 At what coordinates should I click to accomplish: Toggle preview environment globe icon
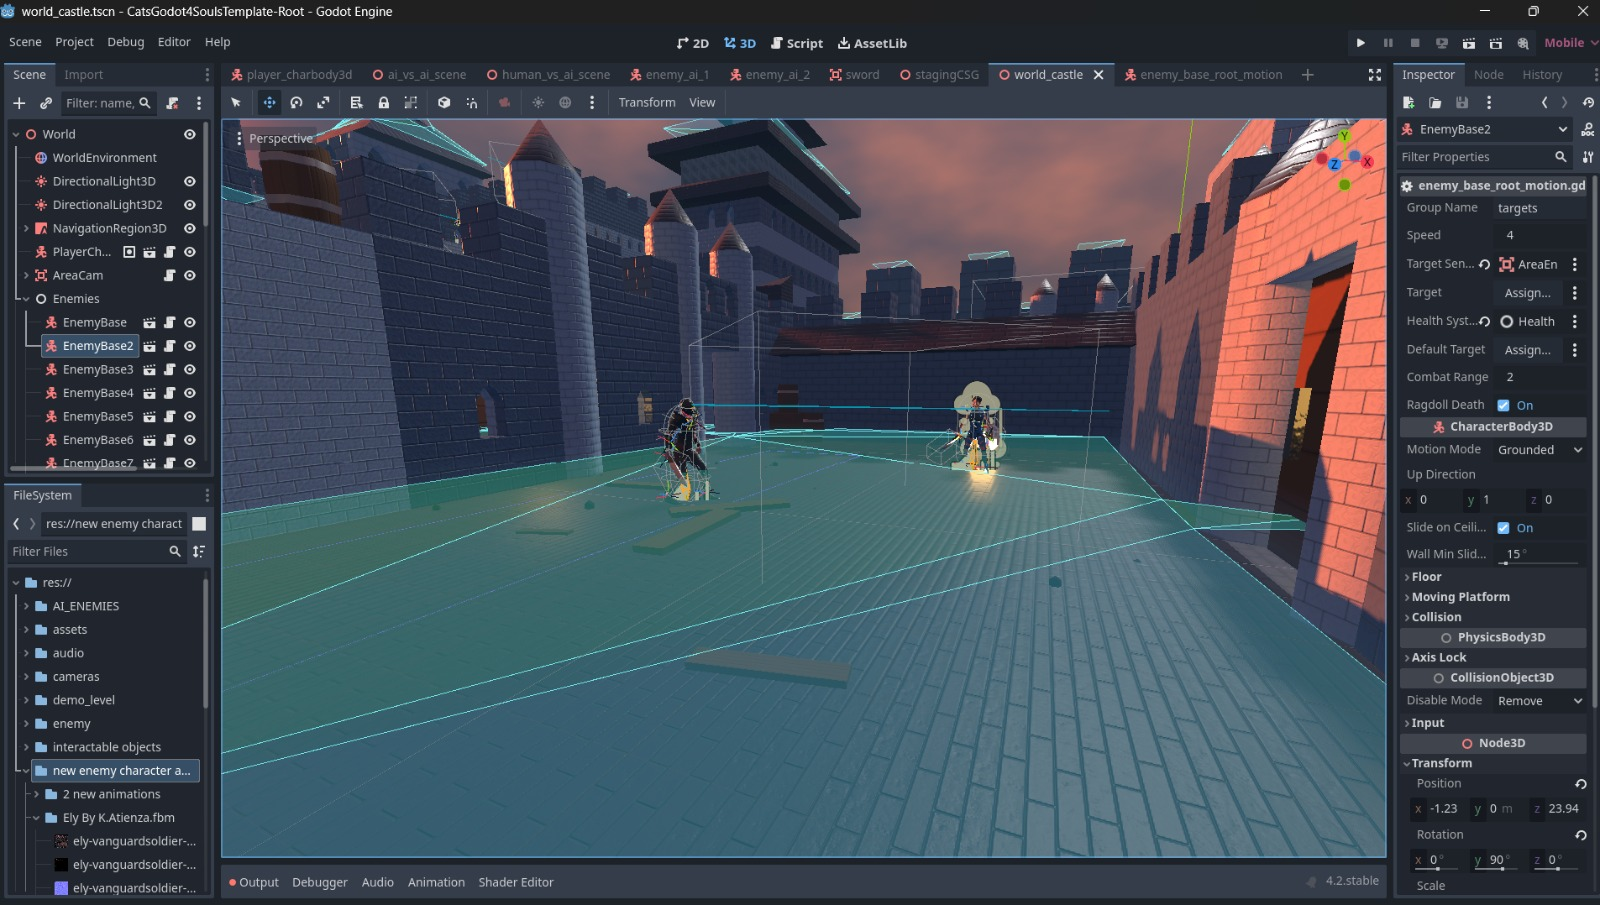[x=565, y=102]
